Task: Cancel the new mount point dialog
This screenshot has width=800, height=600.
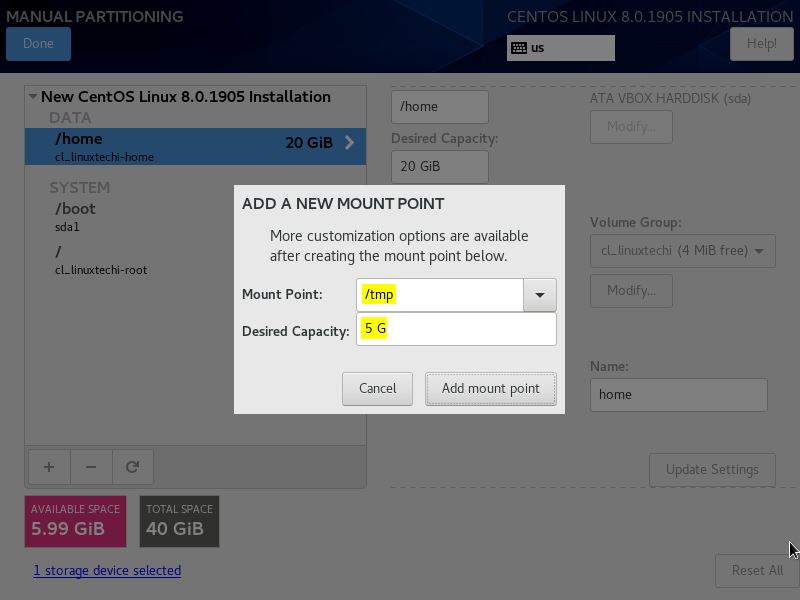Action: 378,389
